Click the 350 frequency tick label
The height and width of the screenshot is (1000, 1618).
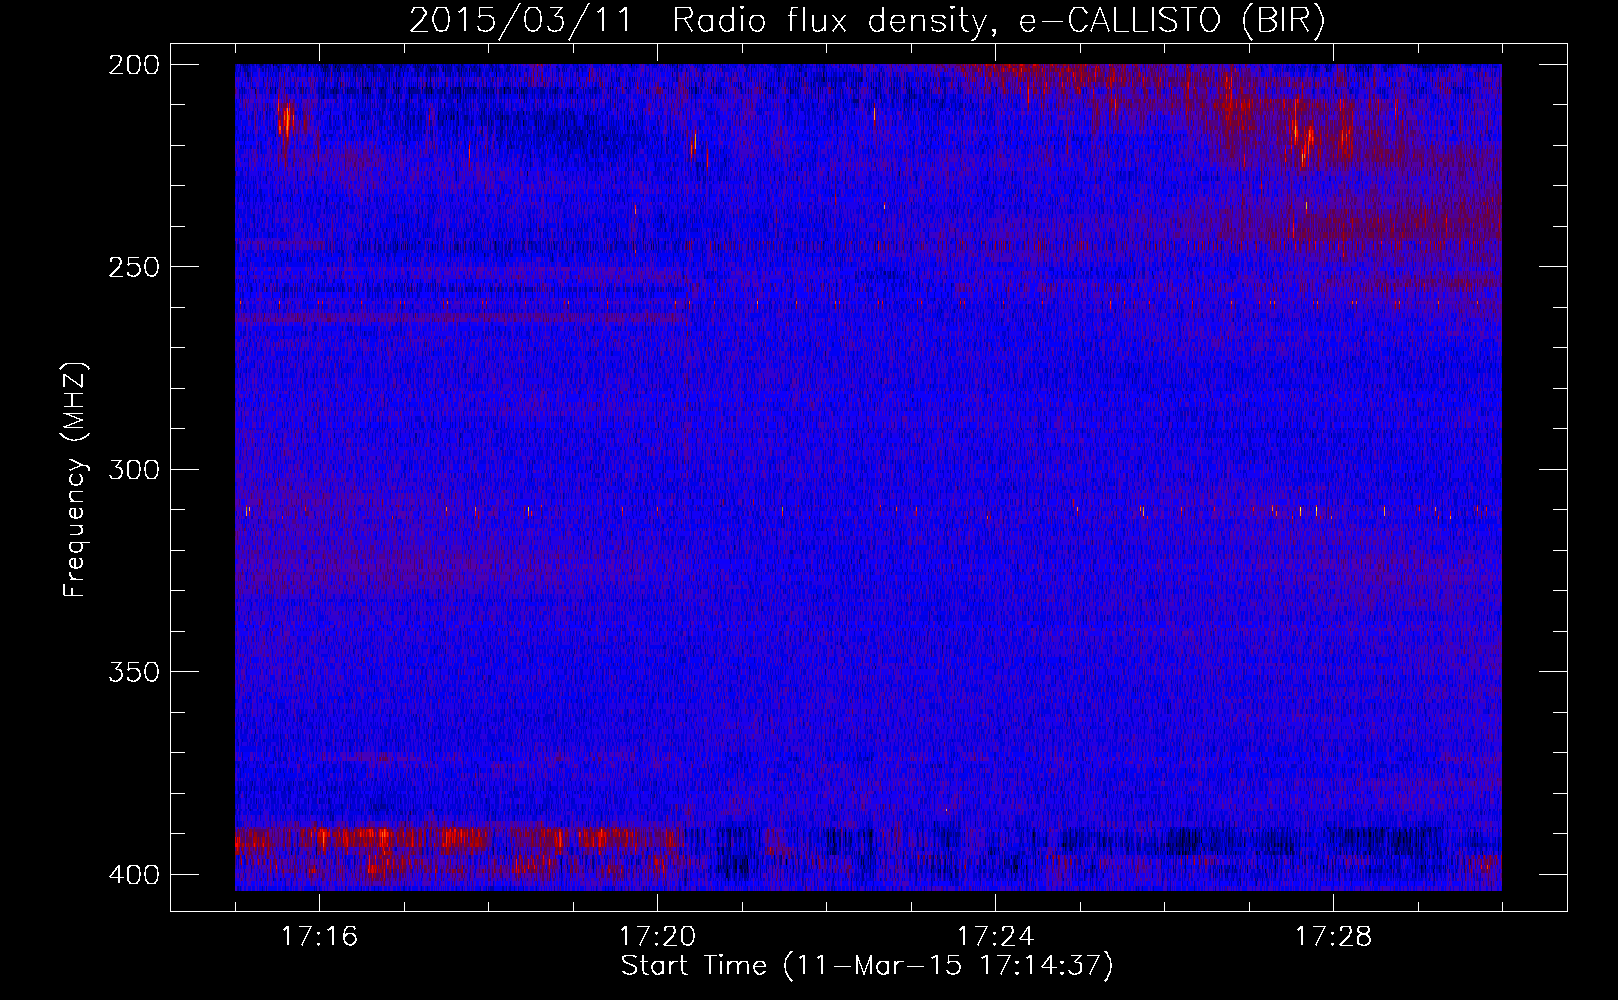tap(133, 671)
